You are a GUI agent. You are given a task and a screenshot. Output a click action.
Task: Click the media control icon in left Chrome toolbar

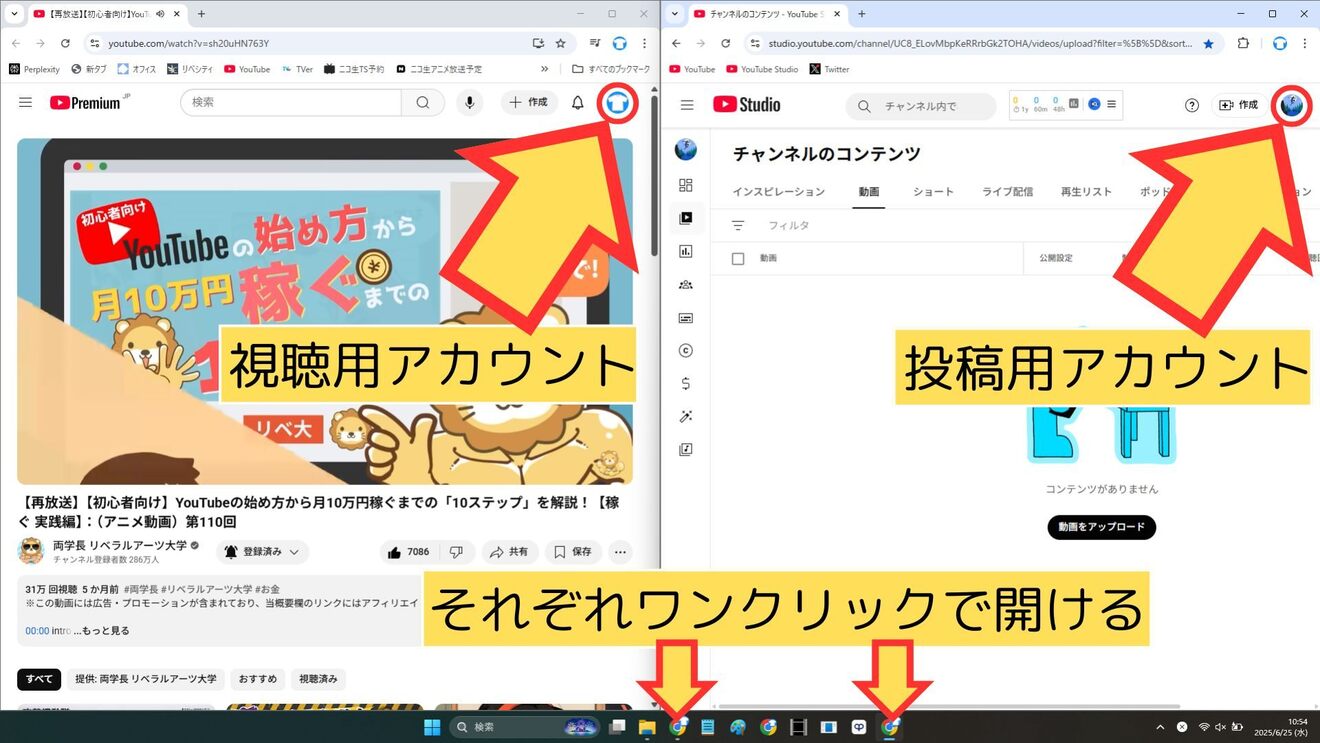coord(595,43)
